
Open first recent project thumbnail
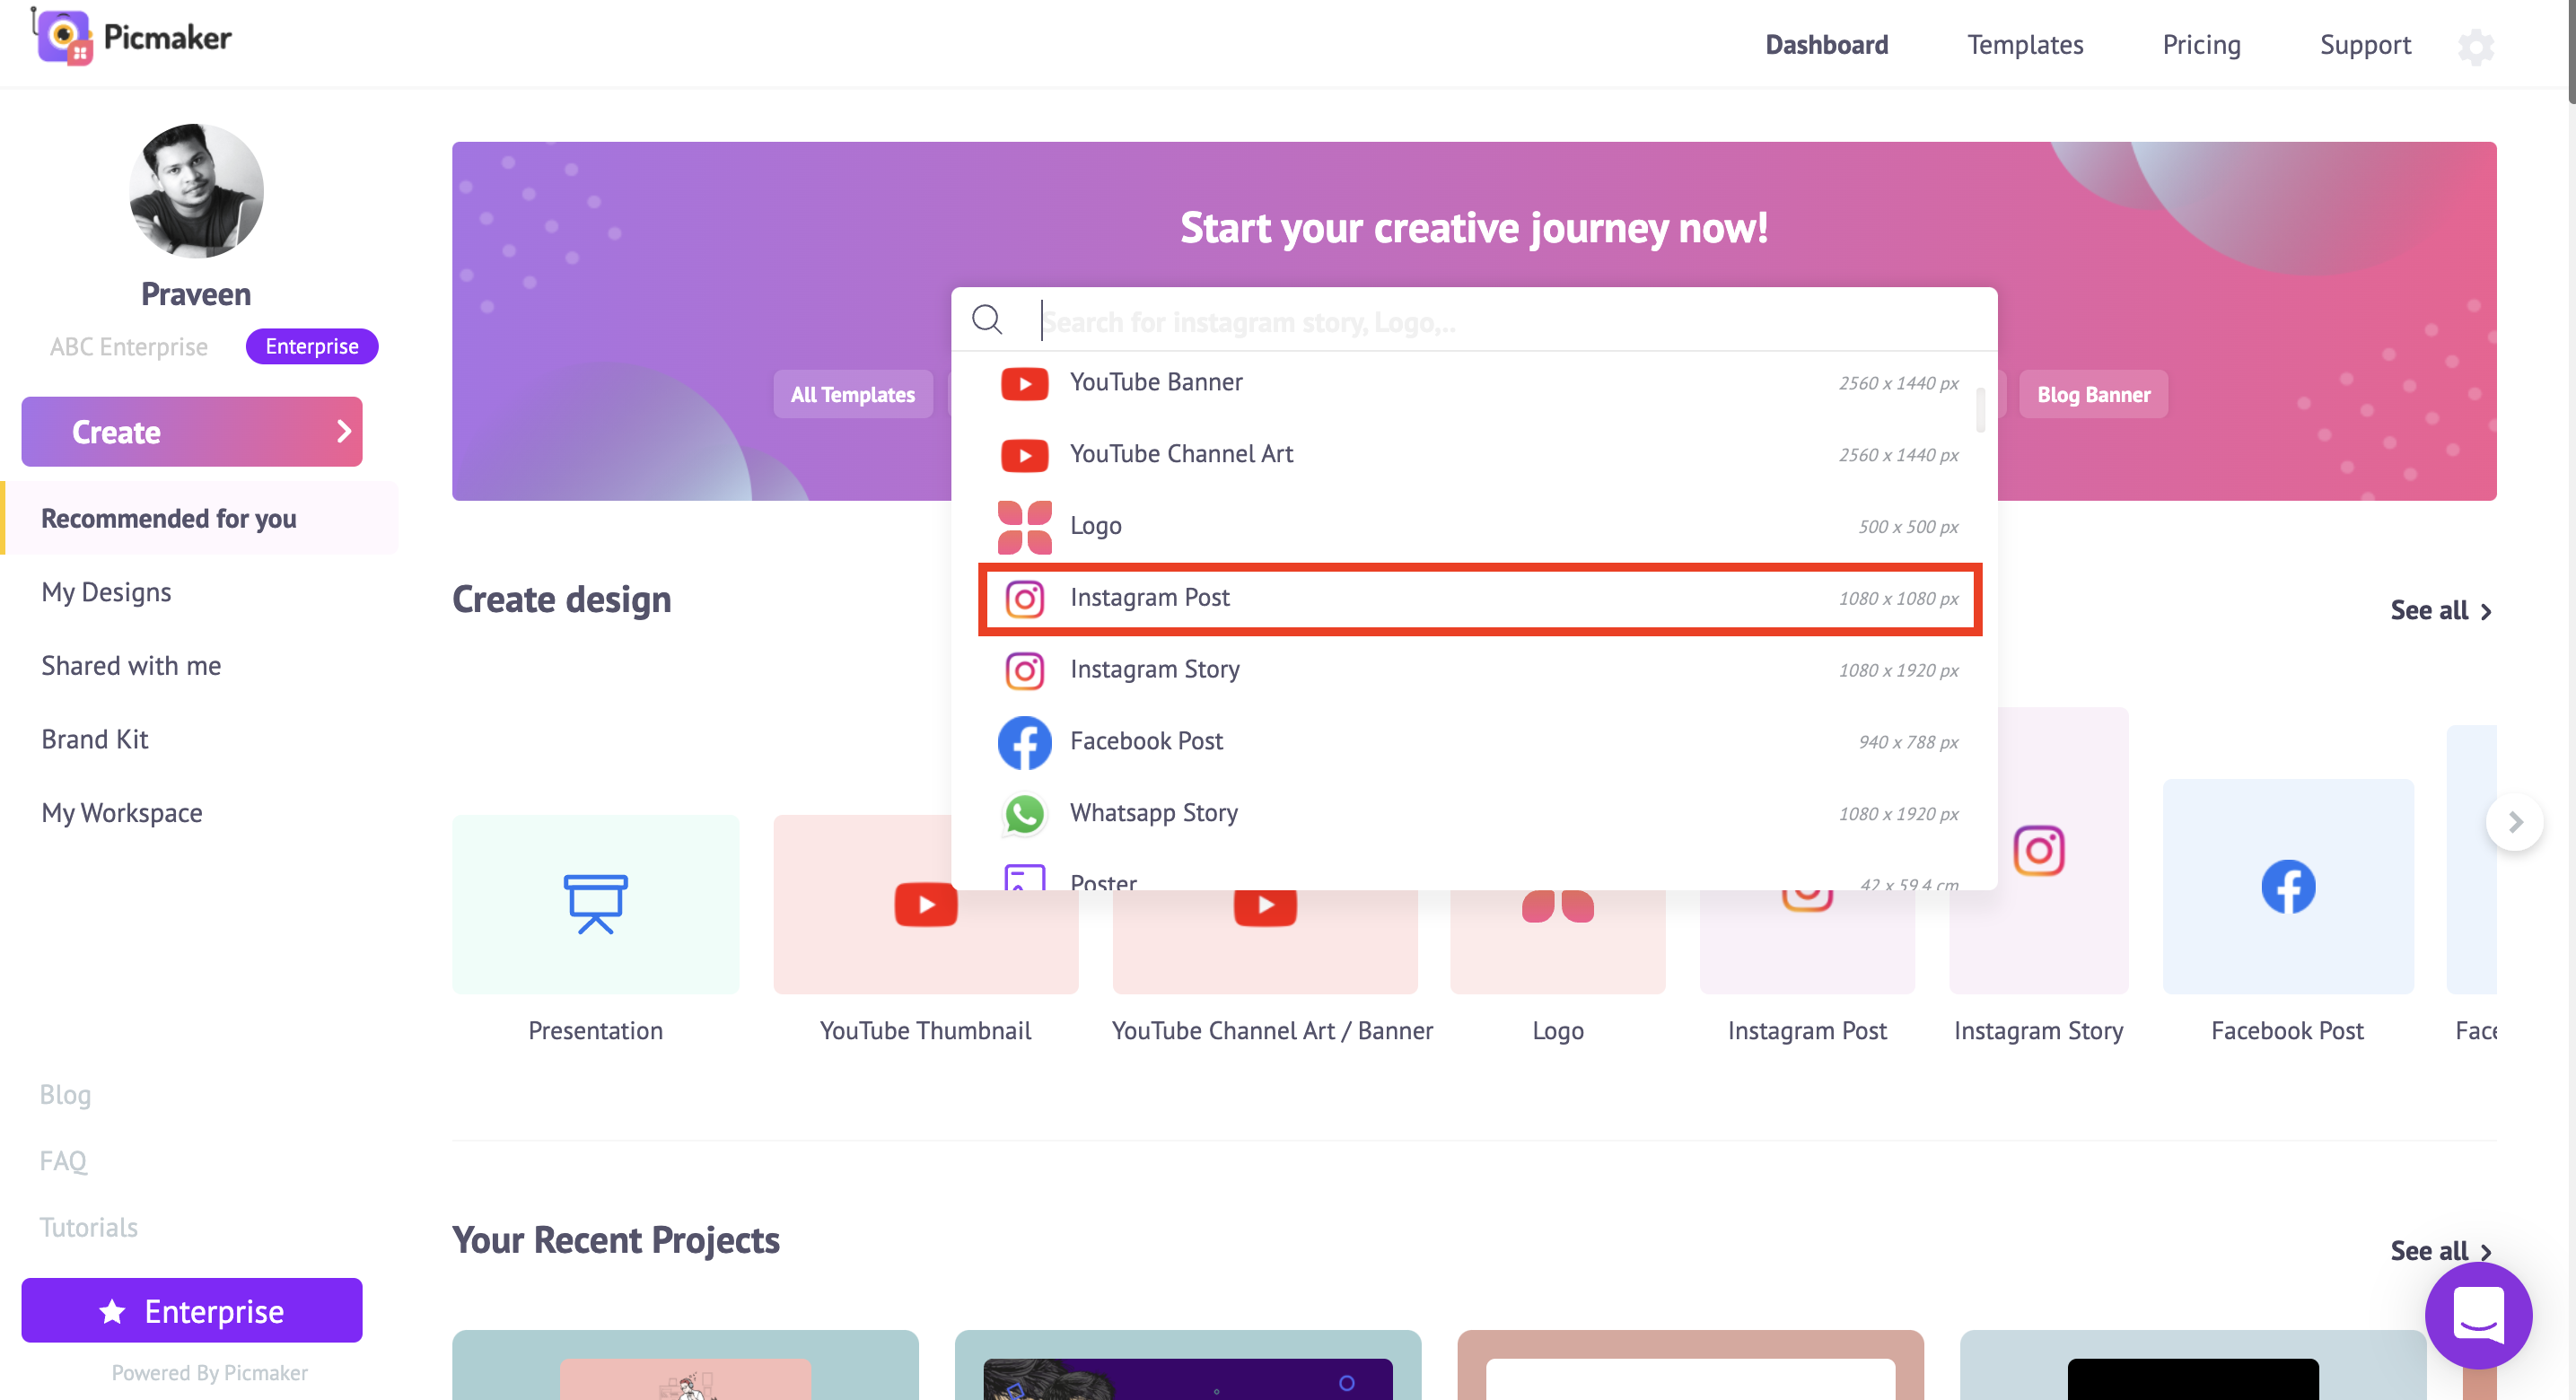point(685,1364)
